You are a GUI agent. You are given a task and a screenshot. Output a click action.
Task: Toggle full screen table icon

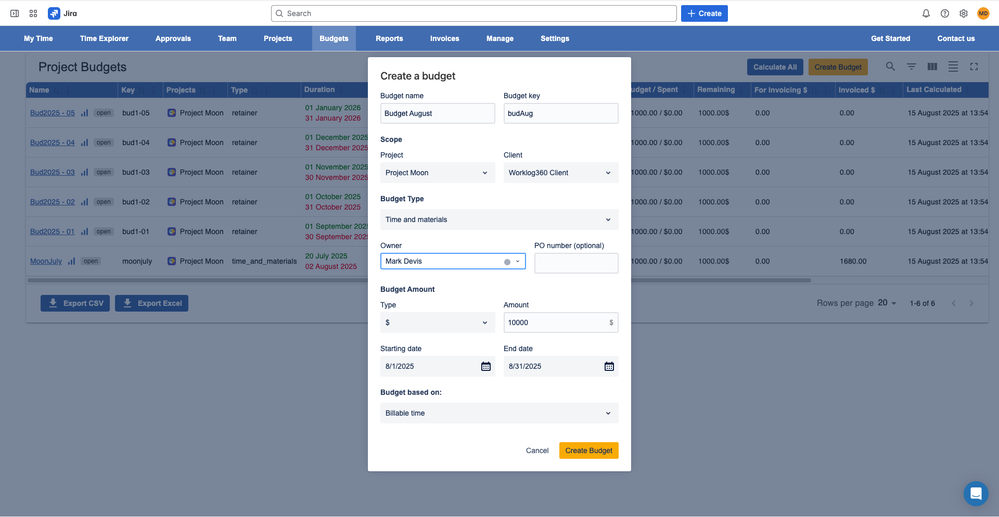point(974,66)
